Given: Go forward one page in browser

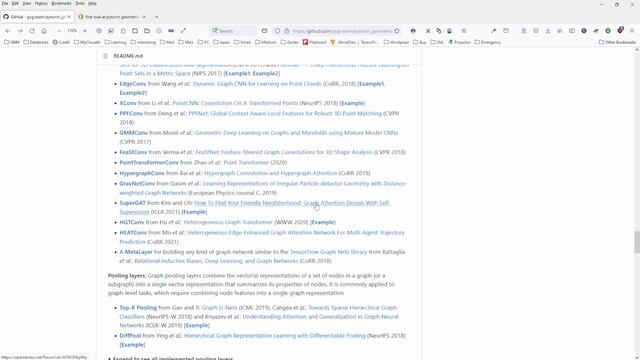Looking at the screenshot, I should [x=20, y=31].
